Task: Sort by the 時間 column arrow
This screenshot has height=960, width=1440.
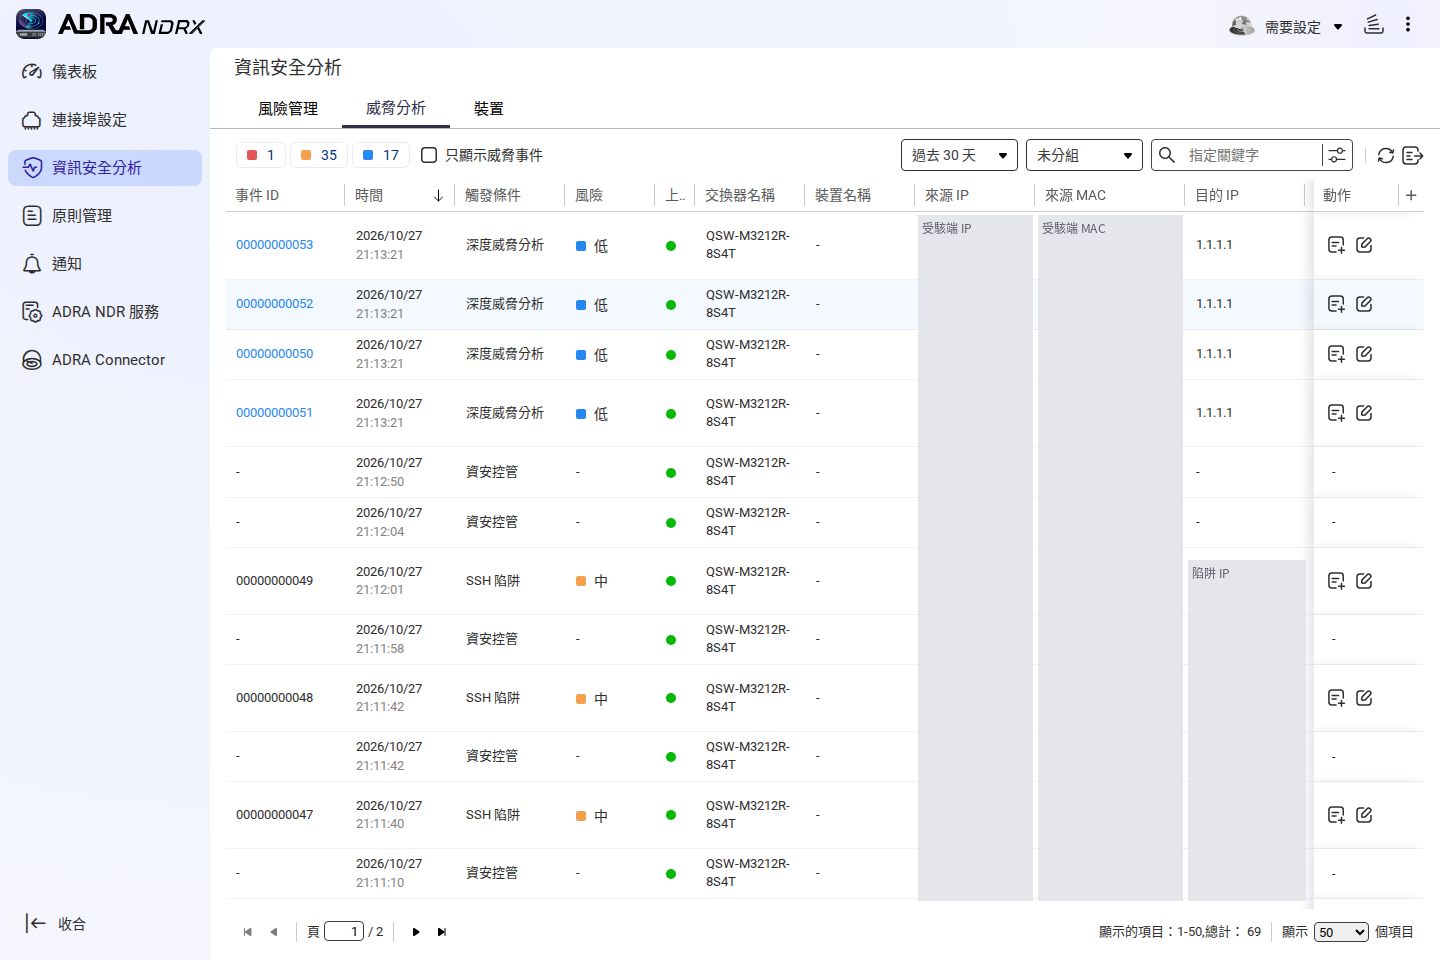Action: point(438,196)
